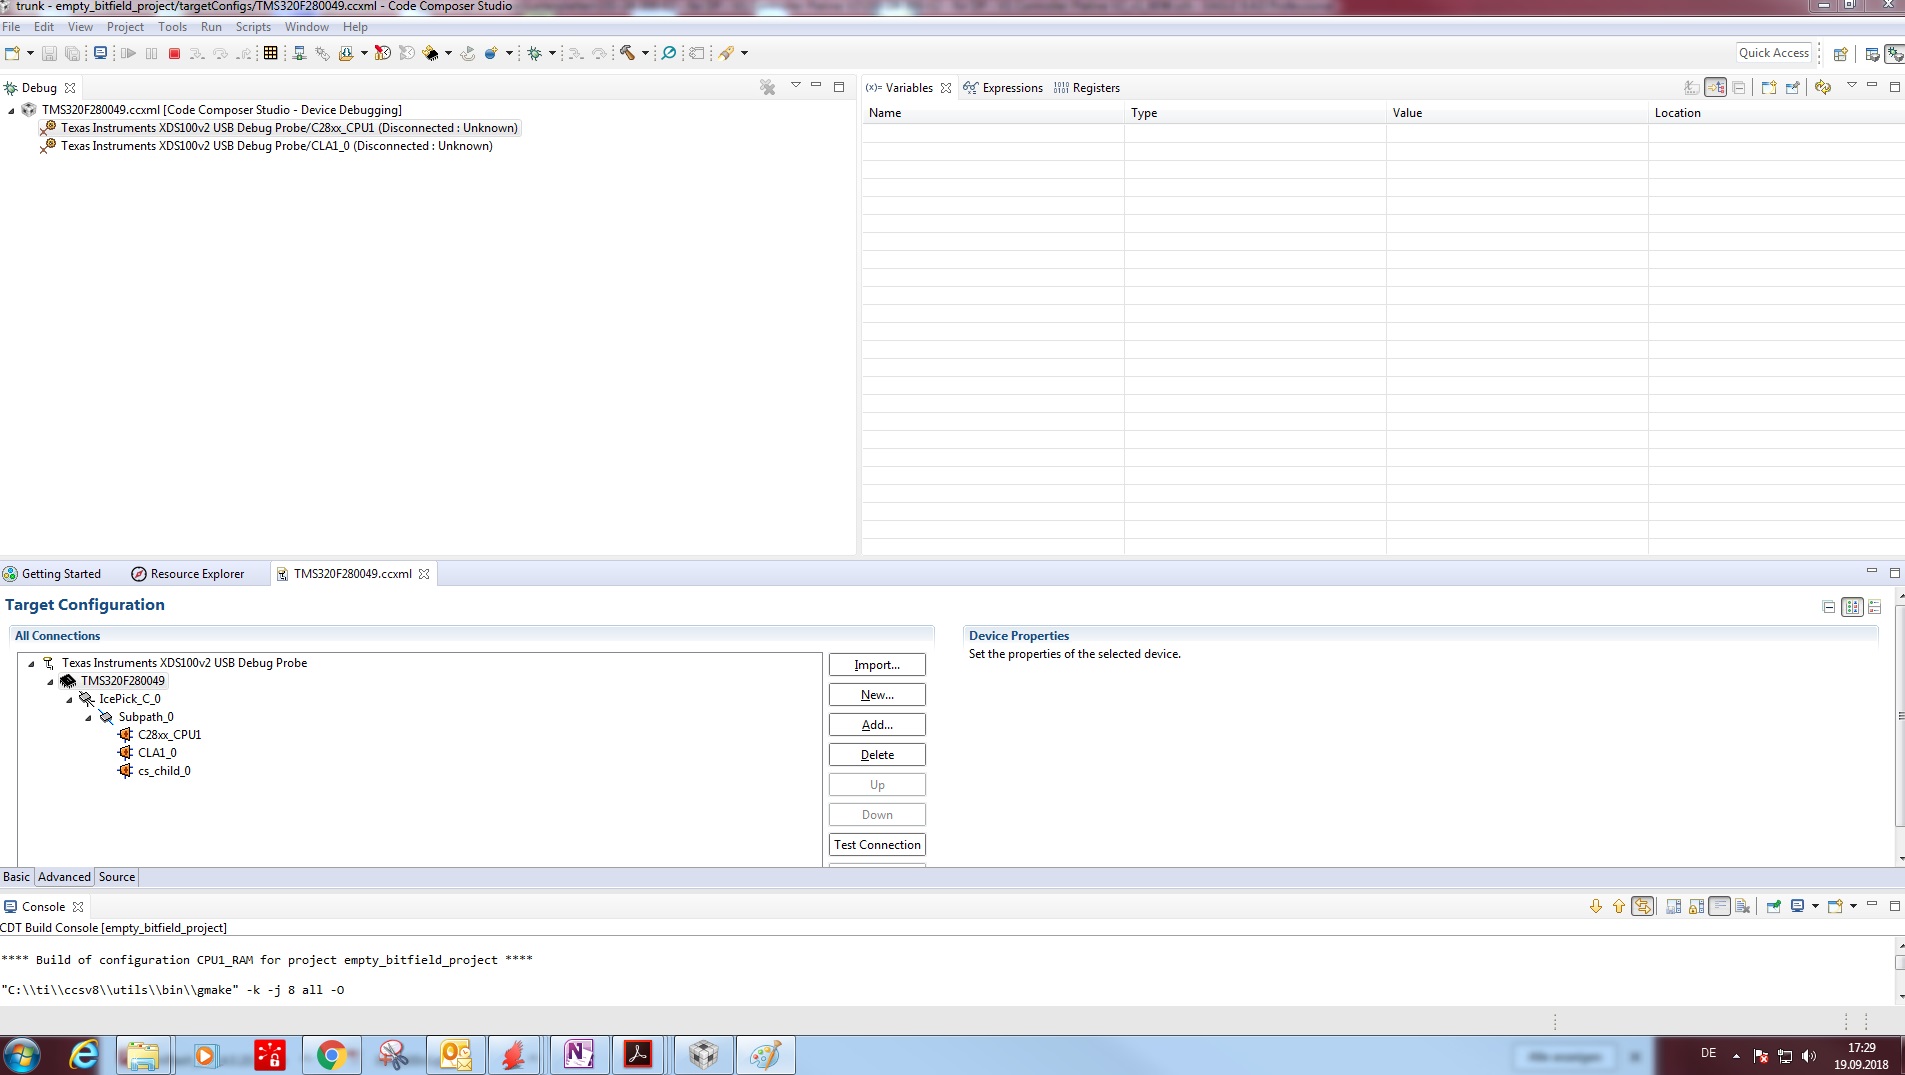Open the Debug view menu dropdown arrow
The image size is (1905, 1075).
(x=796, y=86)
